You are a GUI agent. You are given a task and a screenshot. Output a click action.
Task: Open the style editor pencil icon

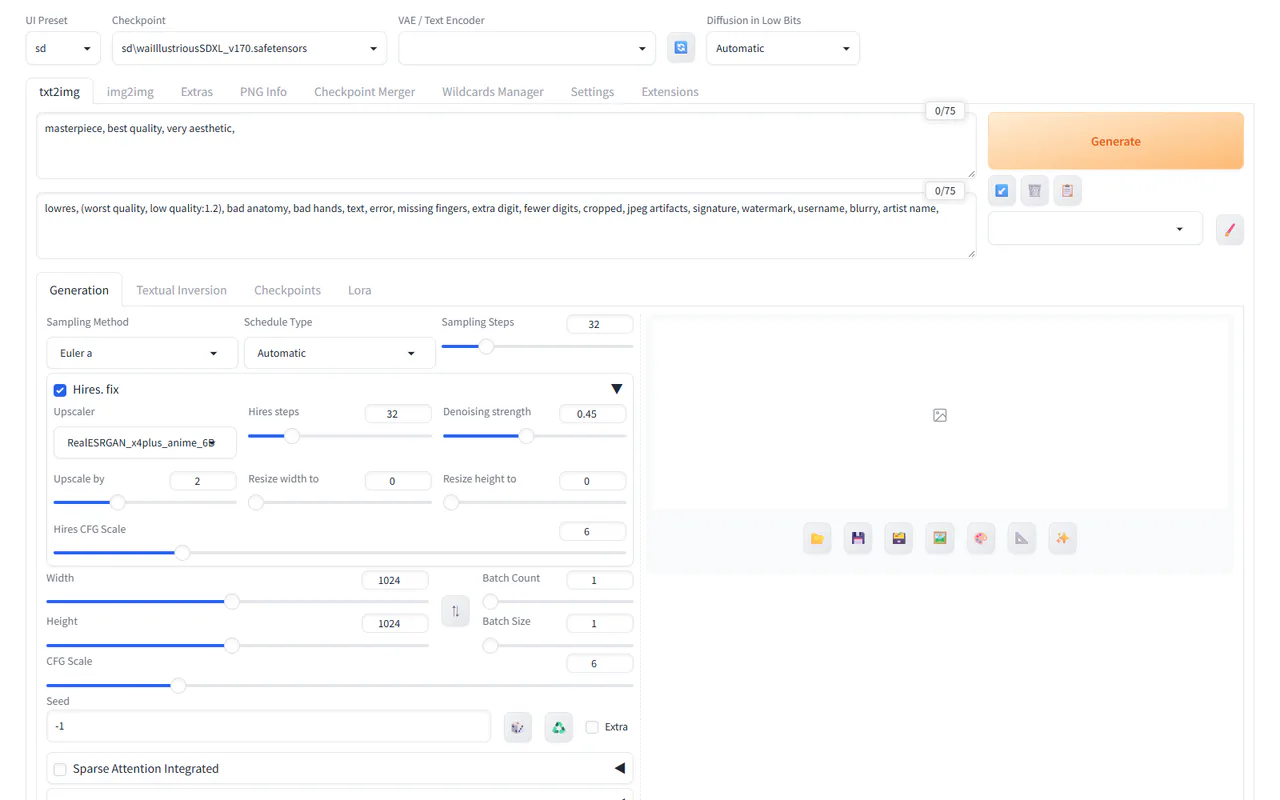click(1230, 229)
